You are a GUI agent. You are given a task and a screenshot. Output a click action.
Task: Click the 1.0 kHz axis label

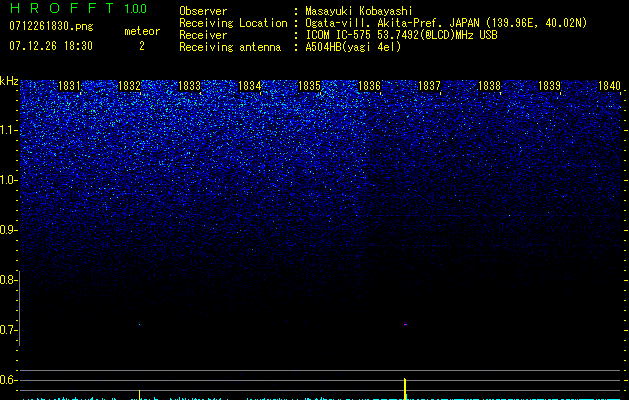[x=8, y=180]
